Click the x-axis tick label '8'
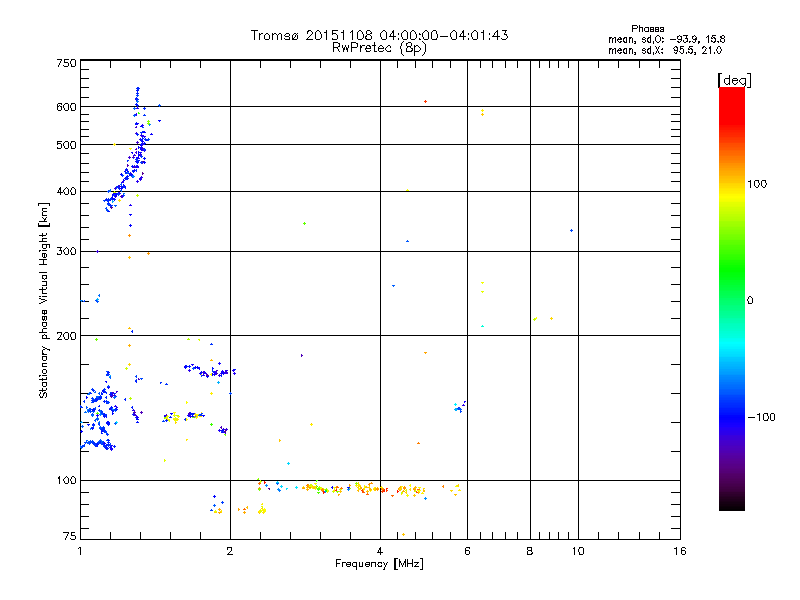 [530, 551]
